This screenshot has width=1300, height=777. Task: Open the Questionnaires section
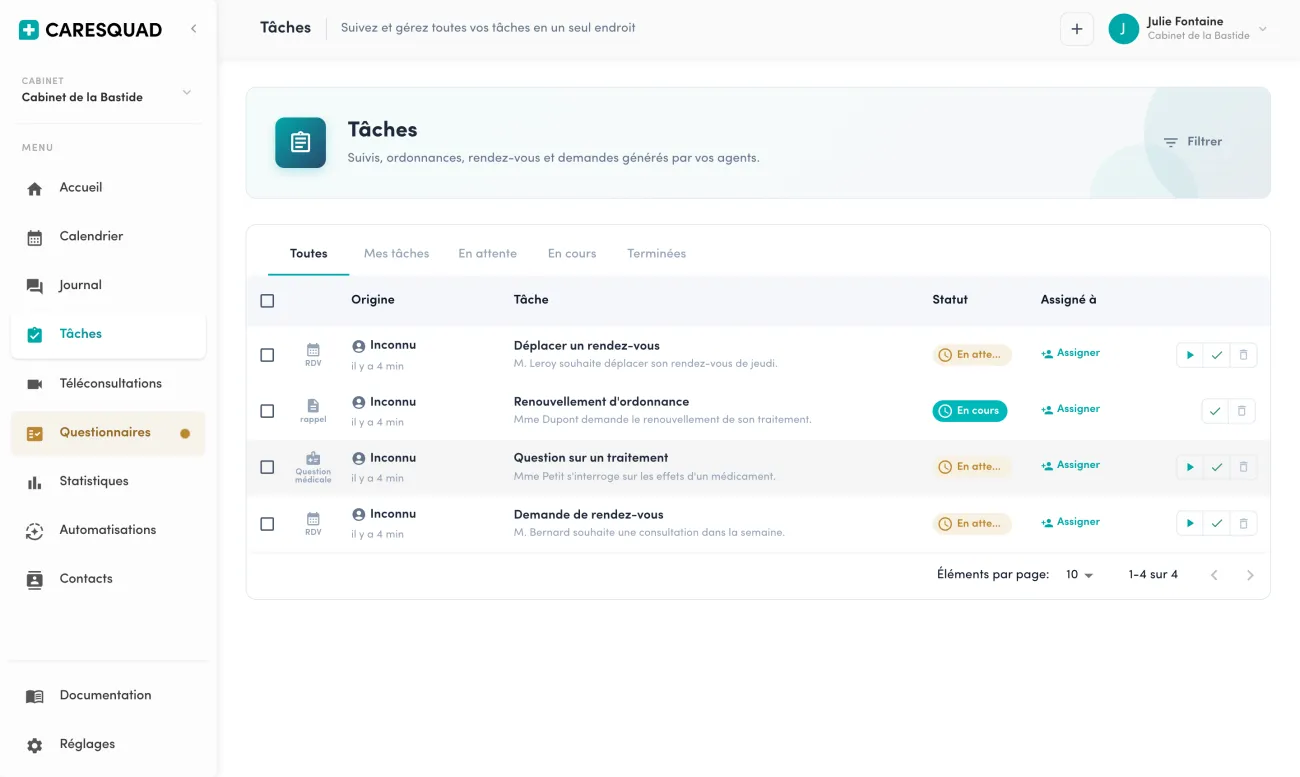(x=108, y=433)
